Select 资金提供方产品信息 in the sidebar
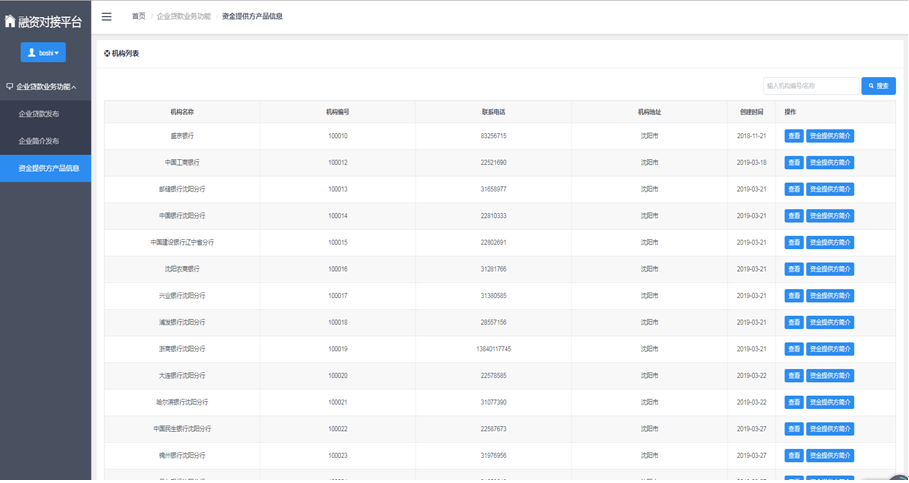This screenshot has width=909, height=483. click(x=48, y=168)
